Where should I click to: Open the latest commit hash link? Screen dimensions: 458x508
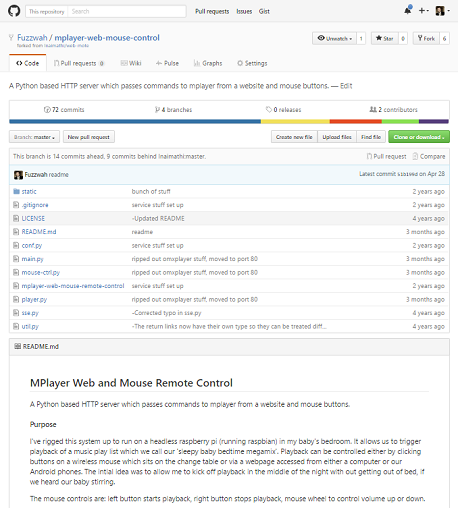407,174
